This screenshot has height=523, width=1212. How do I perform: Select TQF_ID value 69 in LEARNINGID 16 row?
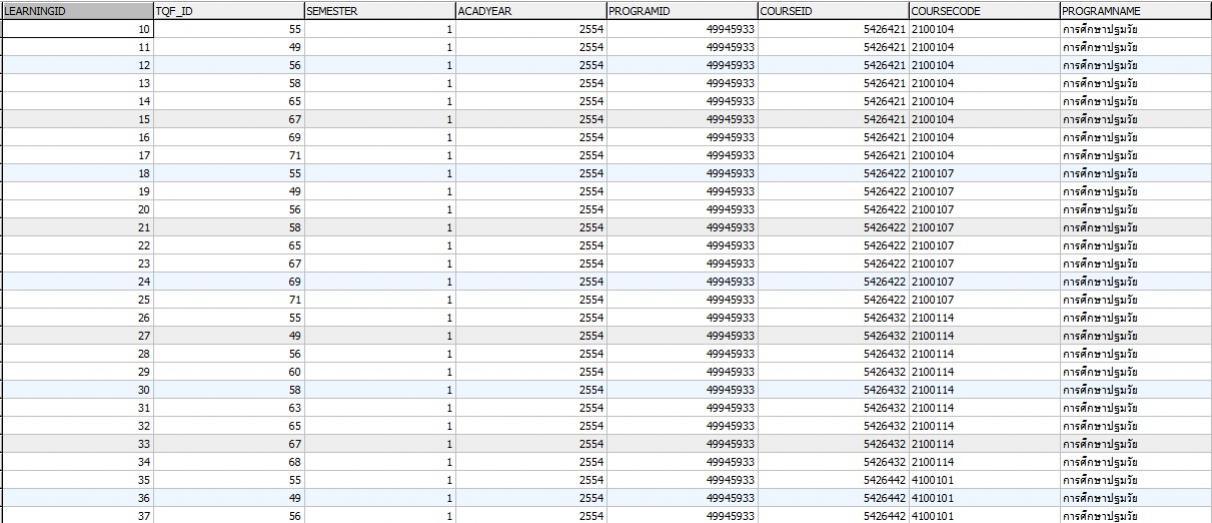(228, 137)
